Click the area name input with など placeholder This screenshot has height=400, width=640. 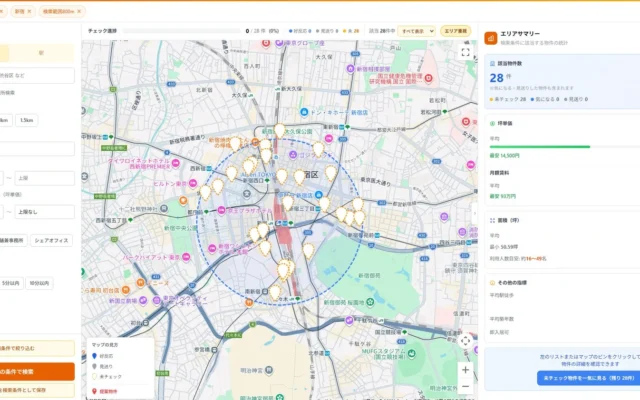[37, 76]
